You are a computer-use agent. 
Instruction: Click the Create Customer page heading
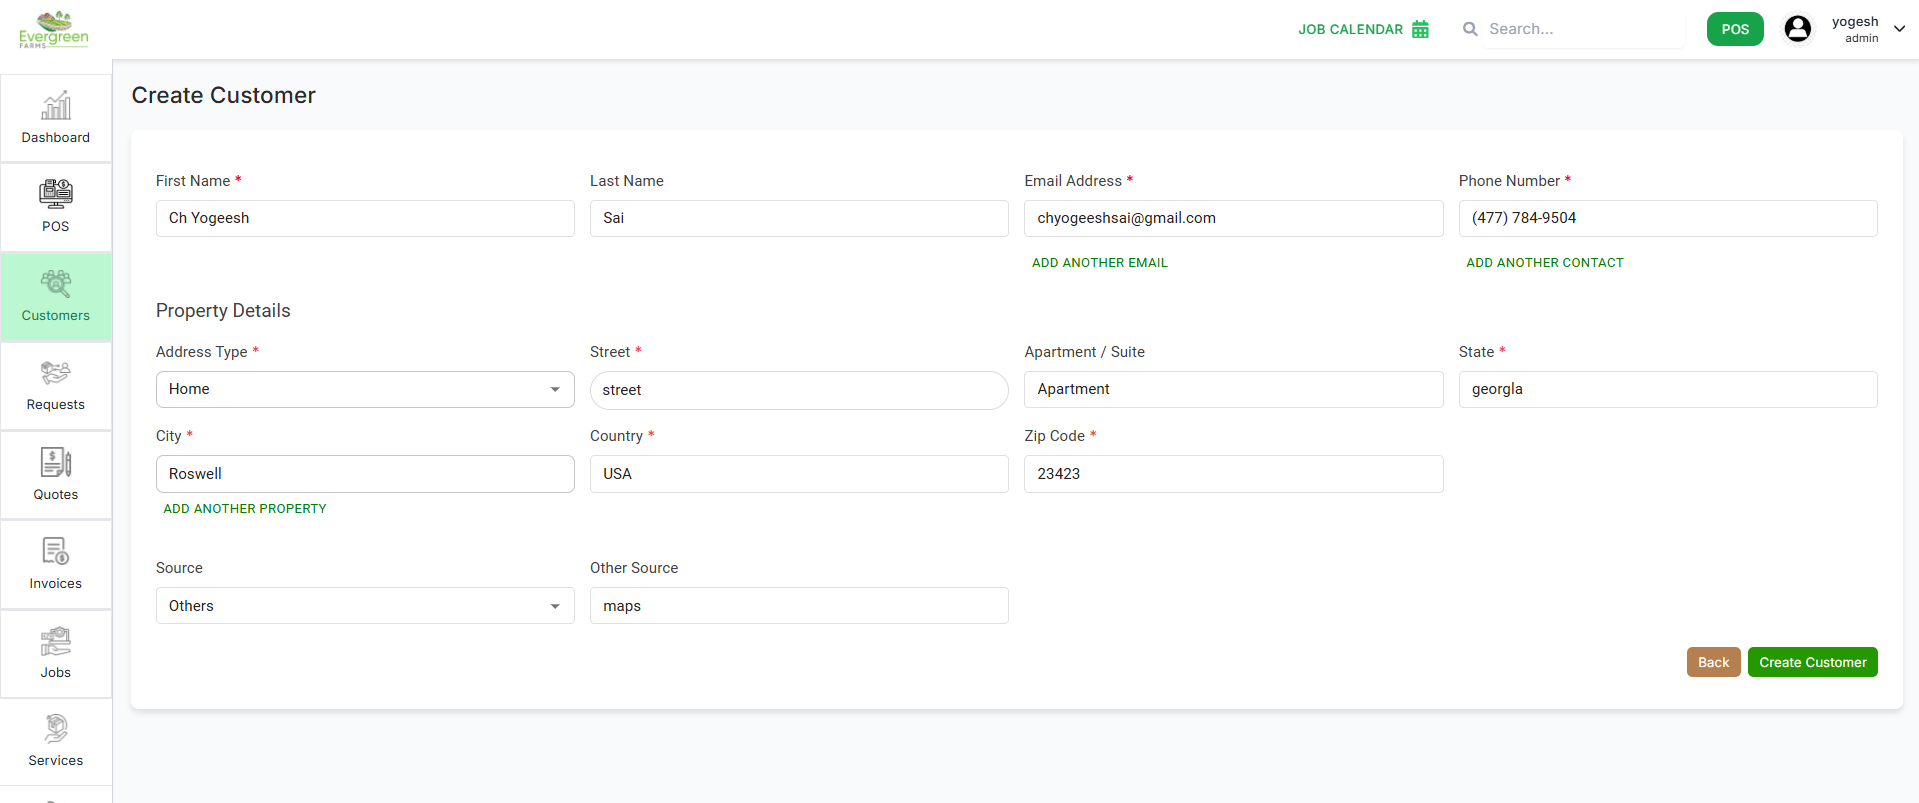click(224, 95)
